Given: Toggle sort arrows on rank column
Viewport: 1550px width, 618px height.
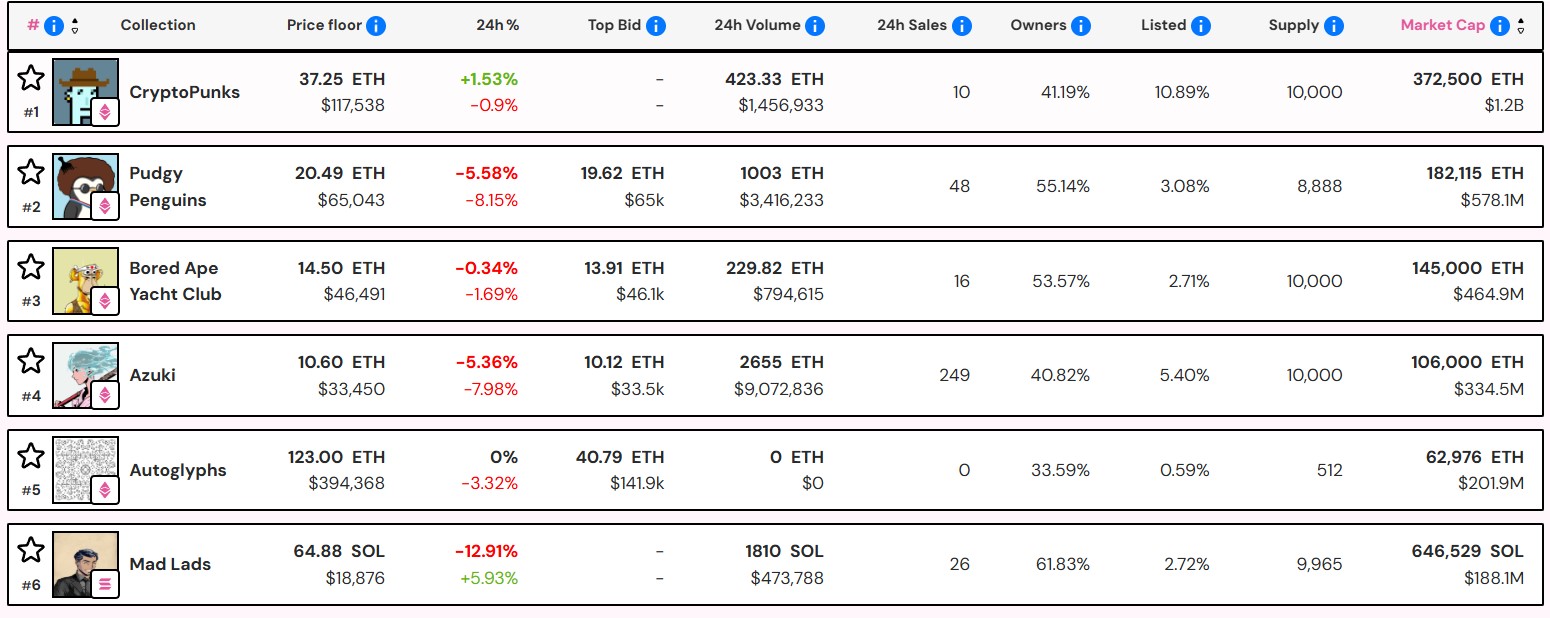Looking at the screenshot, I should (75, 26).
